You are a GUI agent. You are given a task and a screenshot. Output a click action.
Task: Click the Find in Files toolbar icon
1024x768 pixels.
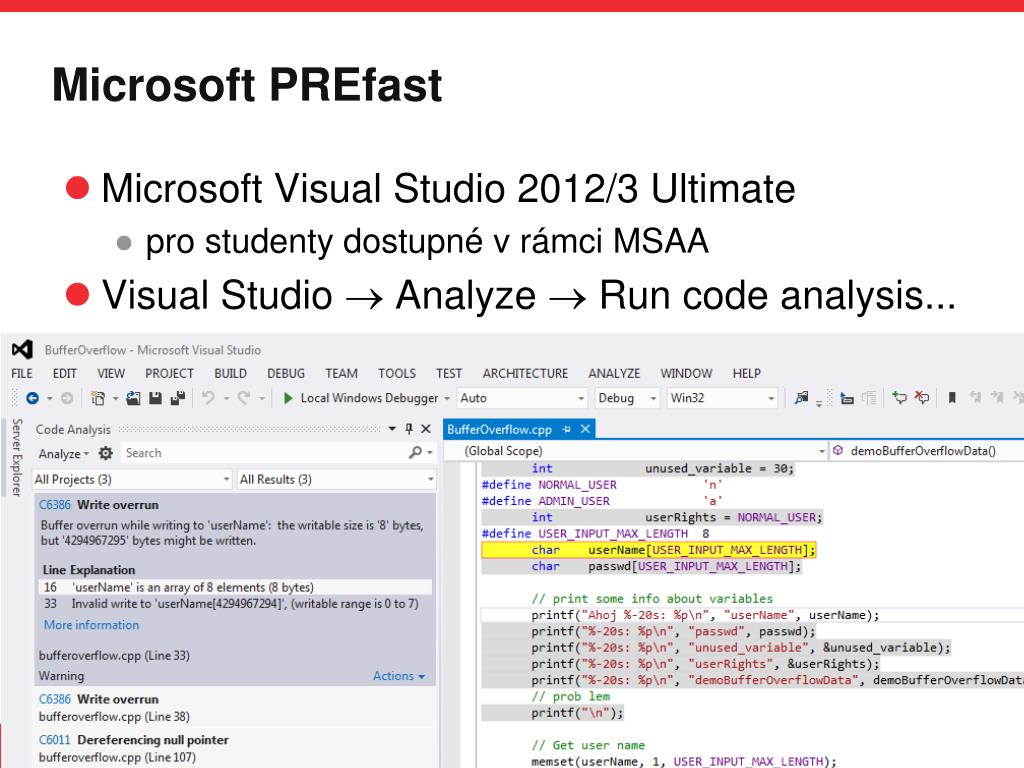[x=801, y=398]
